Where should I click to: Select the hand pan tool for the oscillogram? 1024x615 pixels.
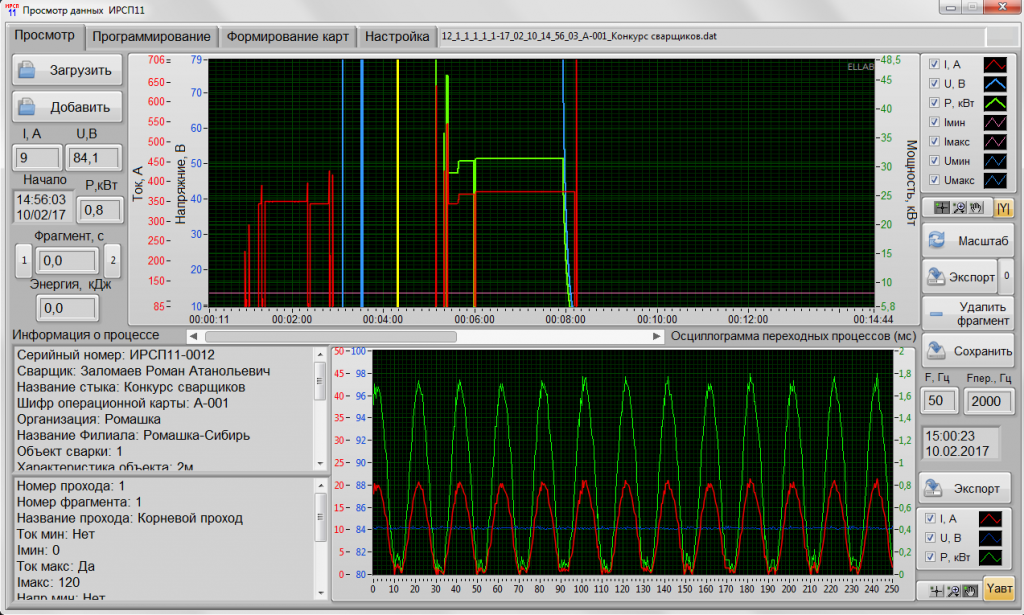tap(970, 590)
